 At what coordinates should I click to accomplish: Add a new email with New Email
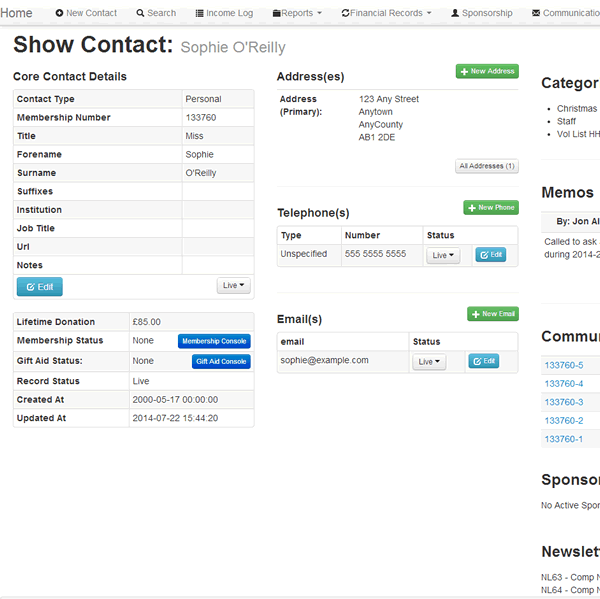pyautogui.click(x=492, y=314)
